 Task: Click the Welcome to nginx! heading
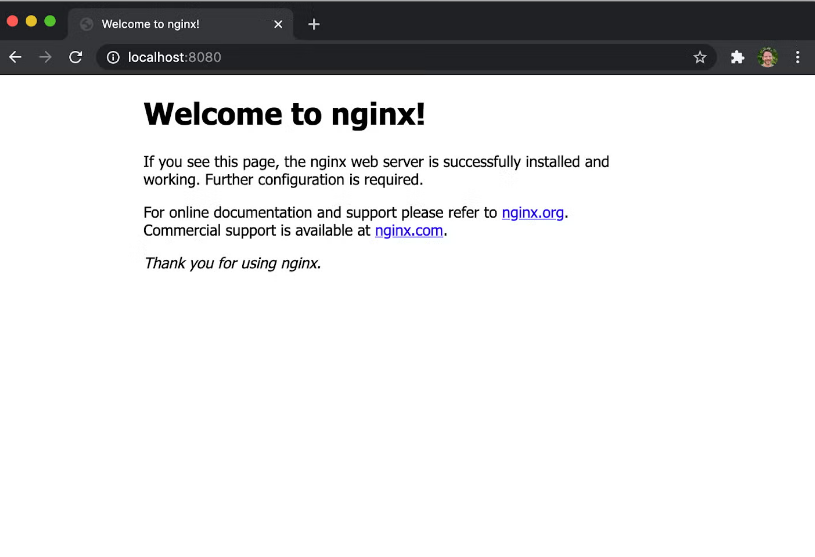point(284,114)
